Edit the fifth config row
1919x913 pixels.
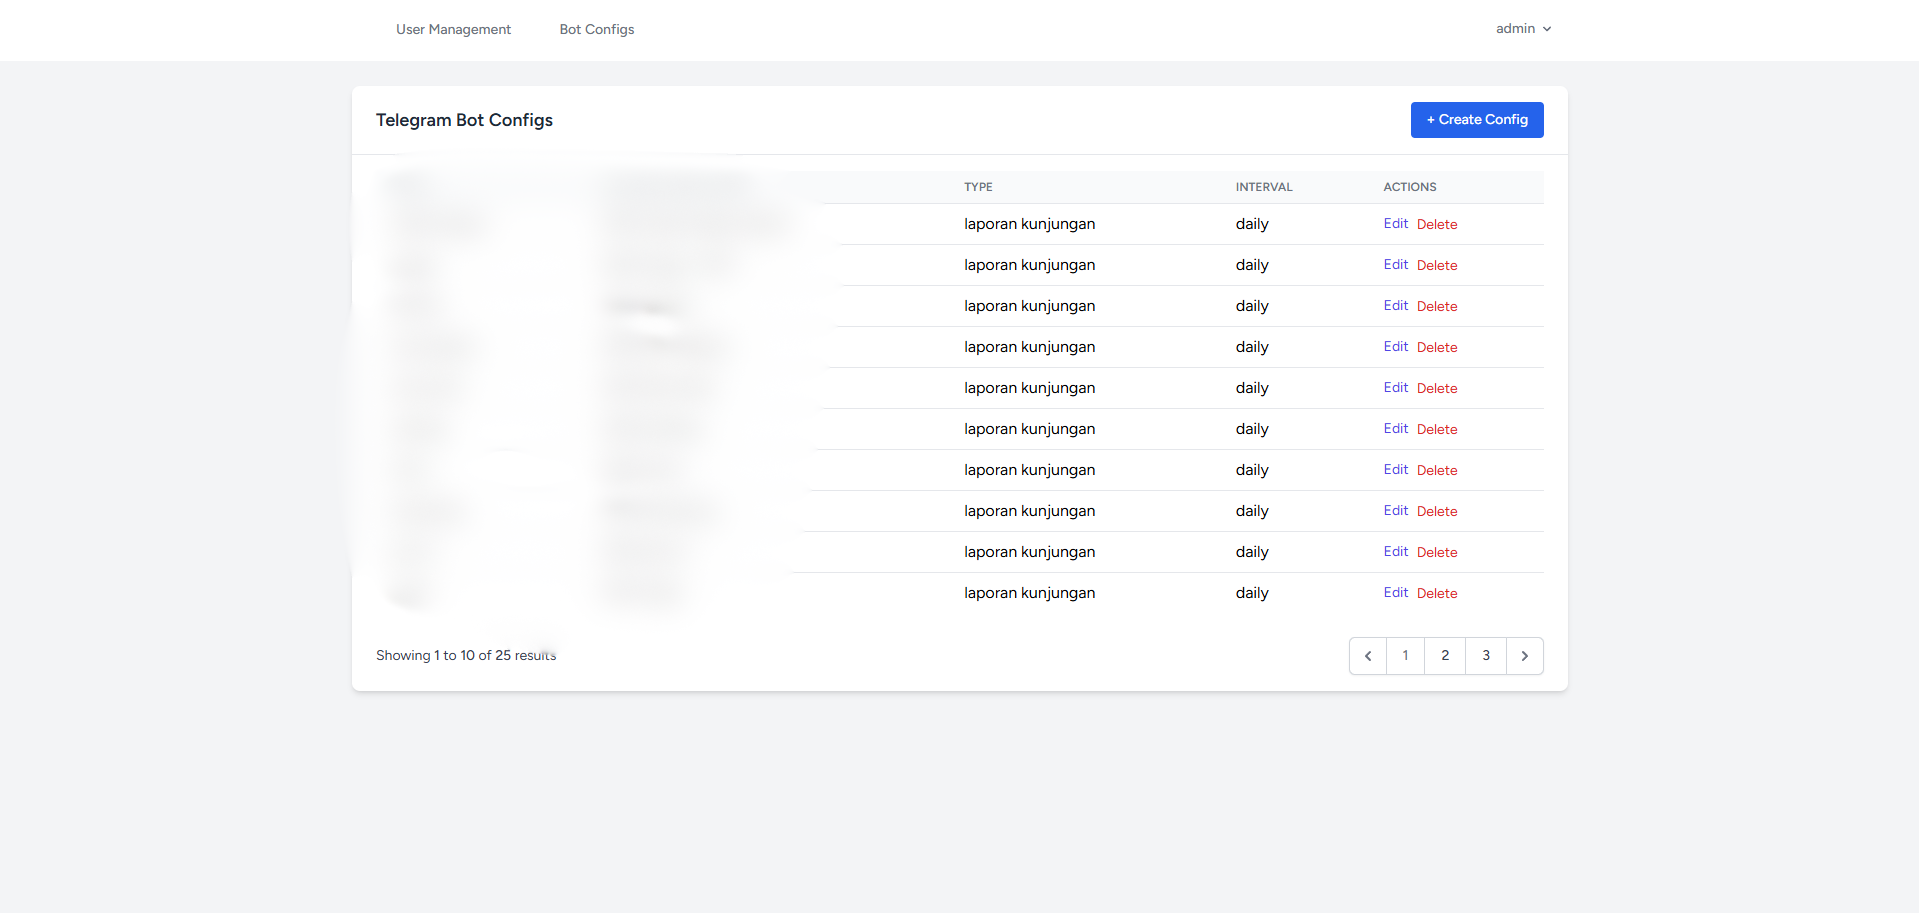(1395, 388)
